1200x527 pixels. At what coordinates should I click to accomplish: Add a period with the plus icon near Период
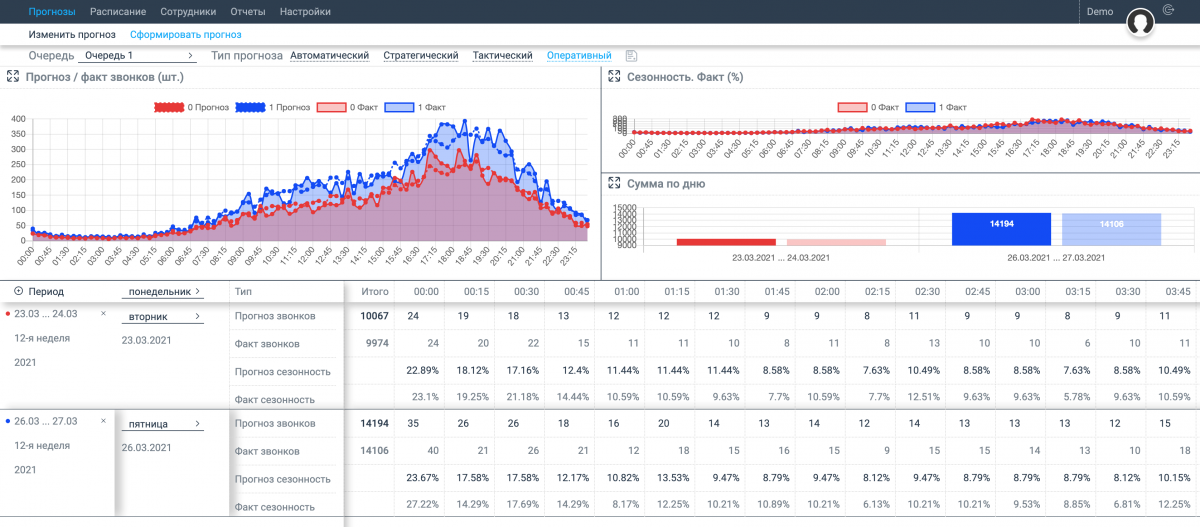[19, 291]
